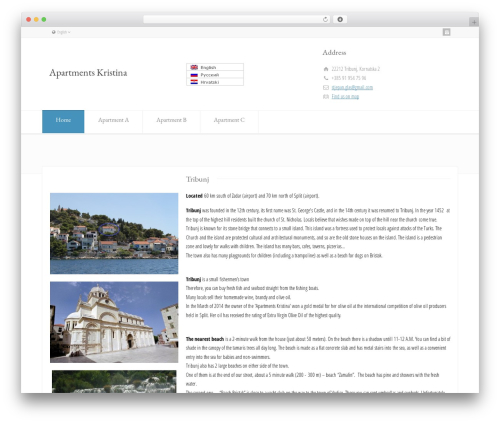Reload the page with the refresh icon
The height and width of the screenshot is (423, 500).
[x=325, y=19]
